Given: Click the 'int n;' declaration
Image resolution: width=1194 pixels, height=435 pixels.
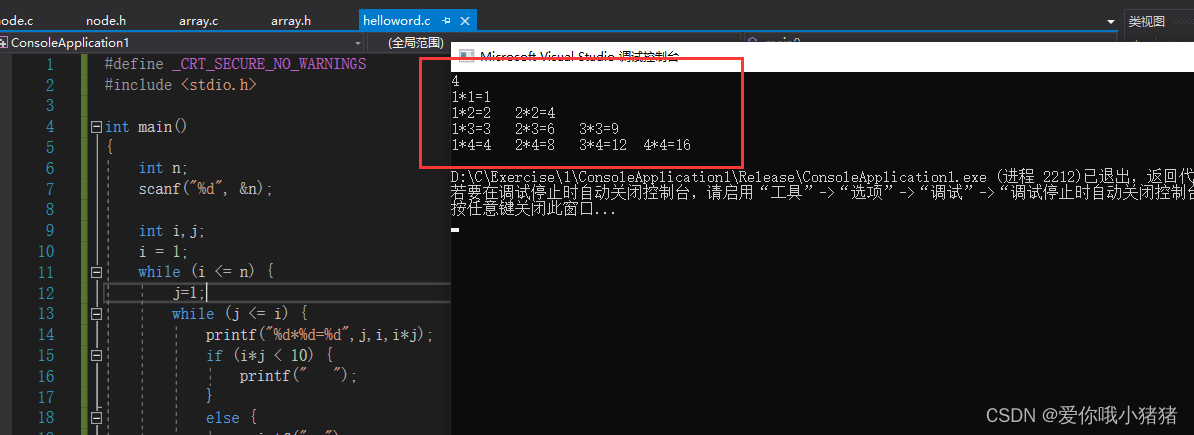Looking at the screenshot, I should [163, 168].
